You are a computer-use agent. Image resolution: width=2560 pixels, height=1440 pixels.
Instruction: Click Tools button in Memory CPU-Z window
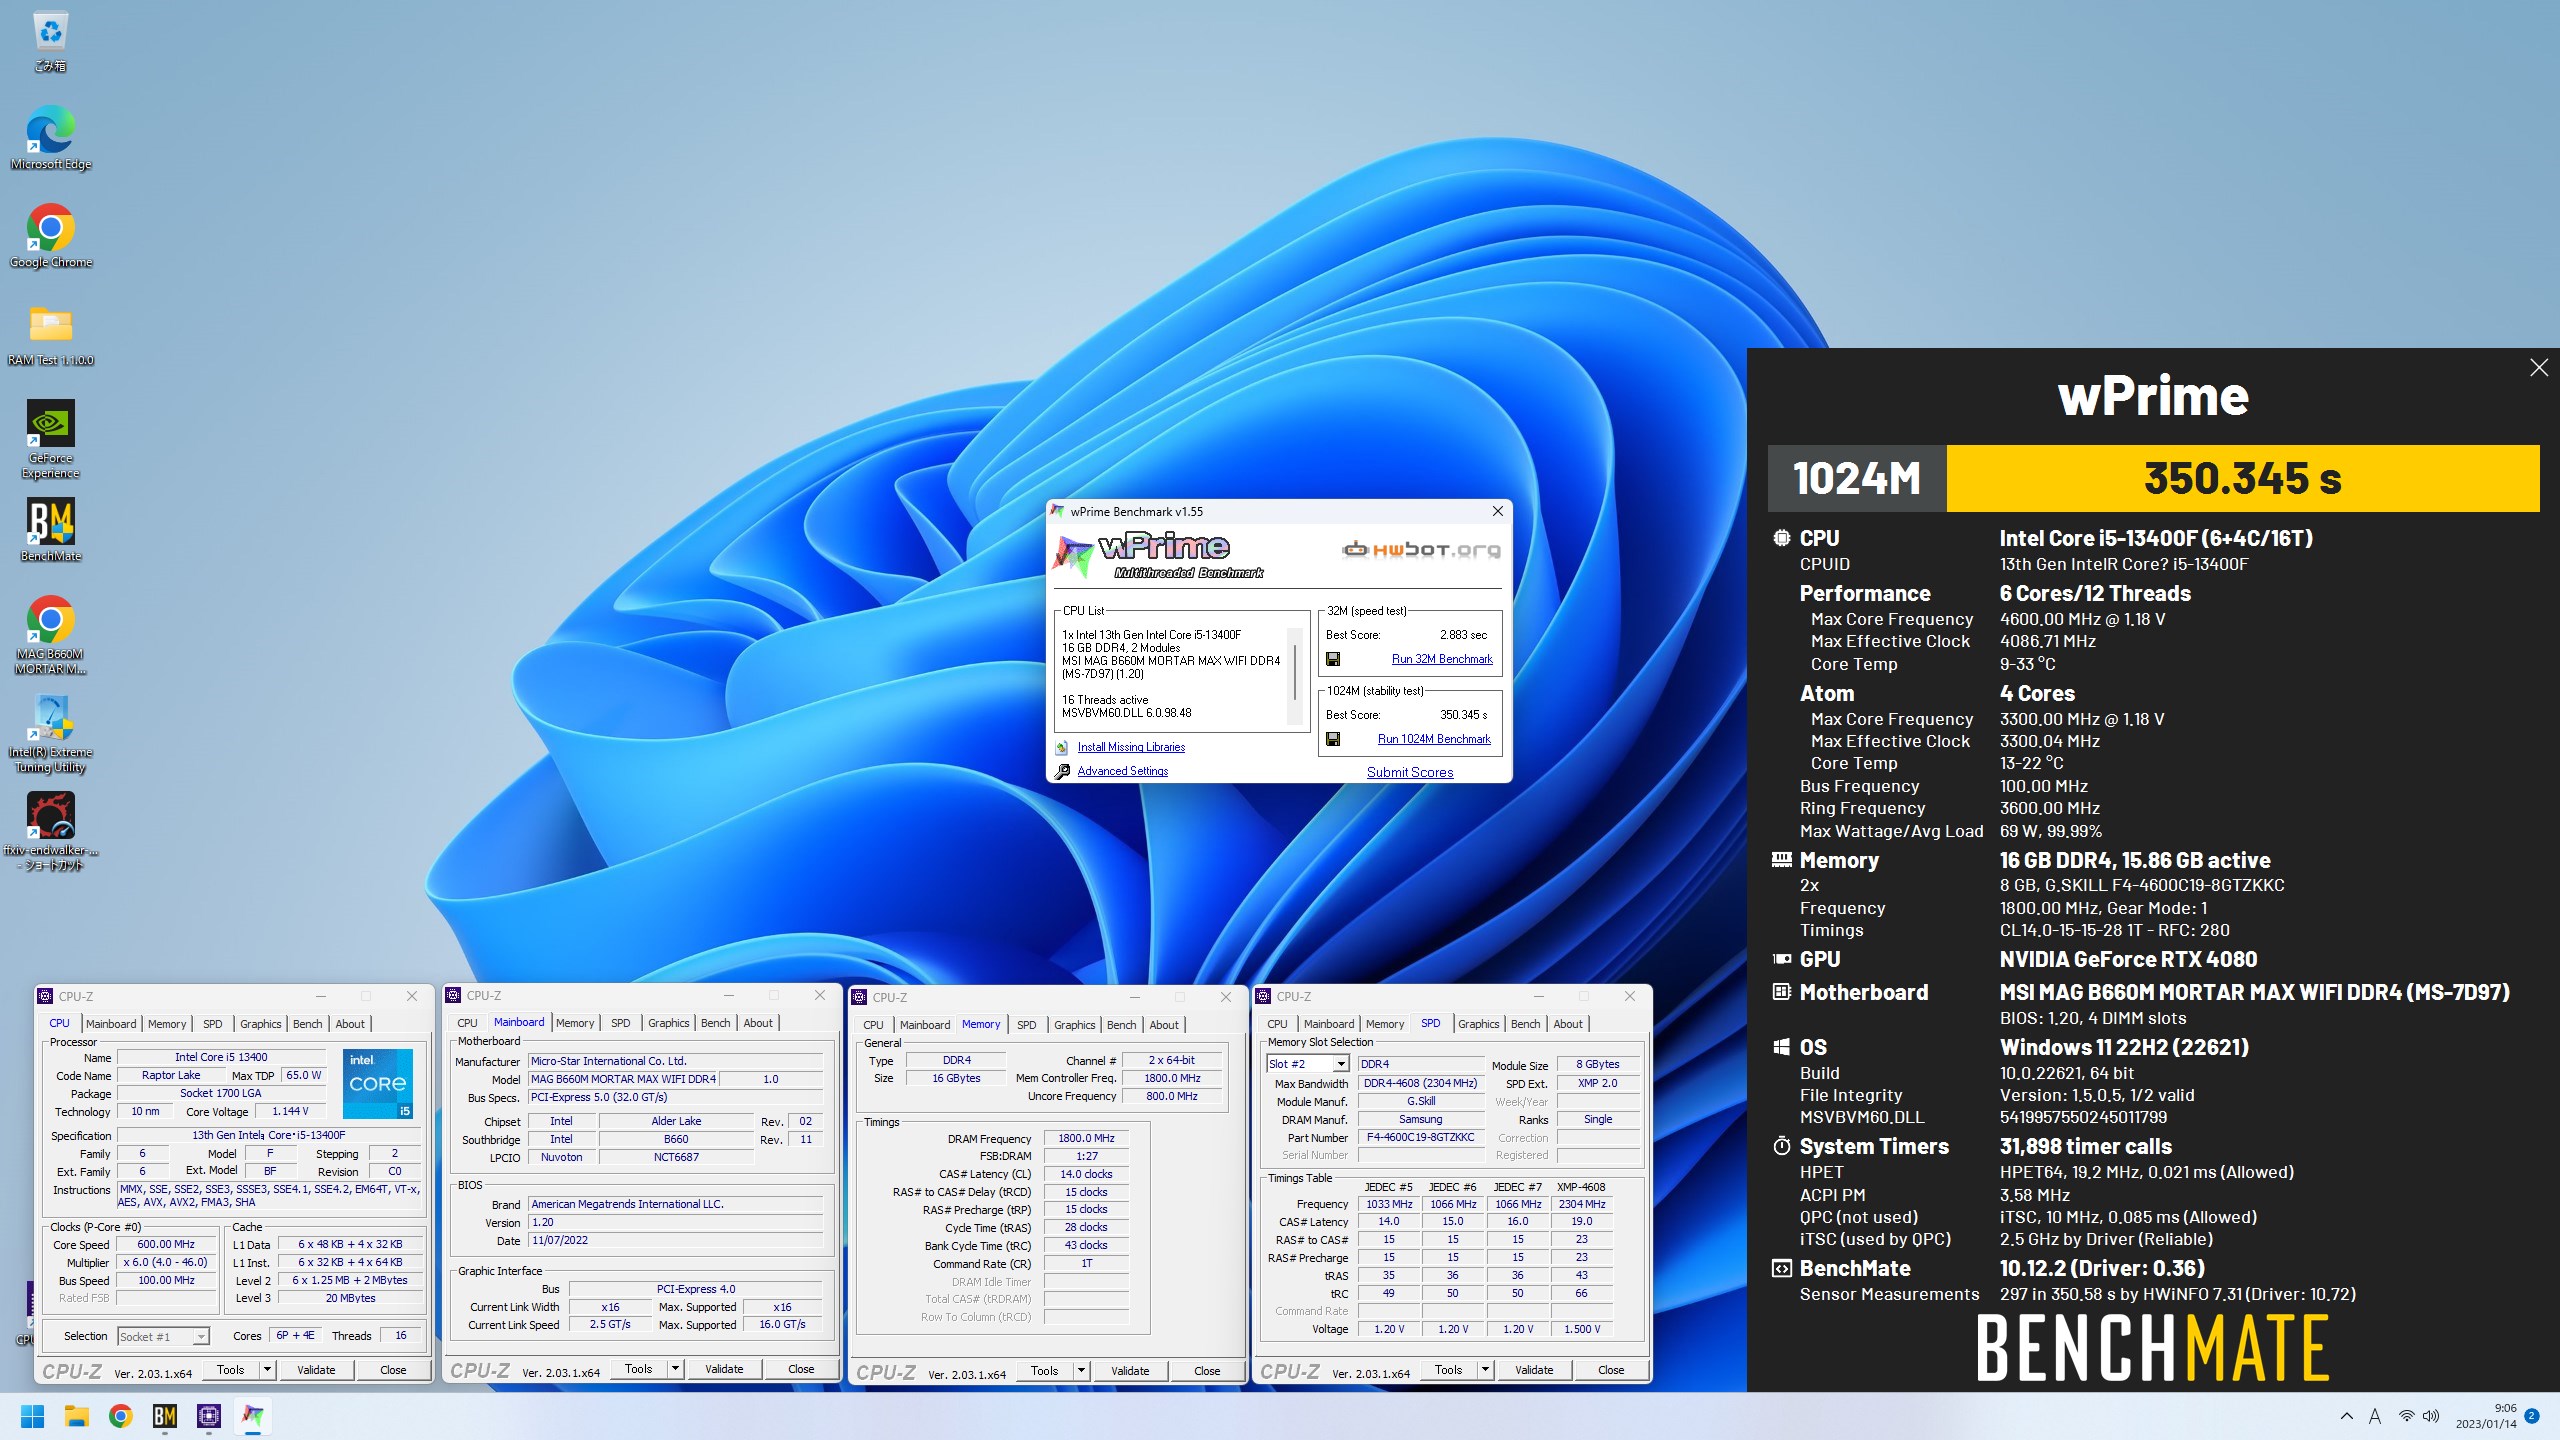tap(1044, 1370)
